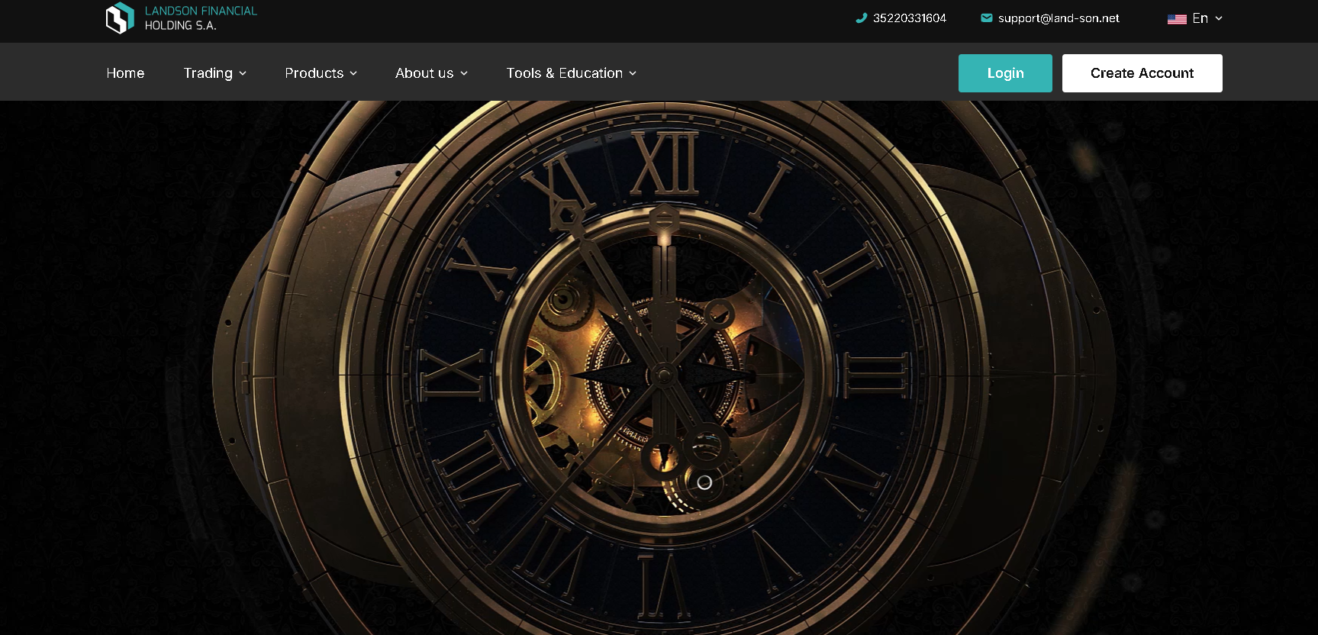Click the Landson Financial logo icon

tap(120, 18)
